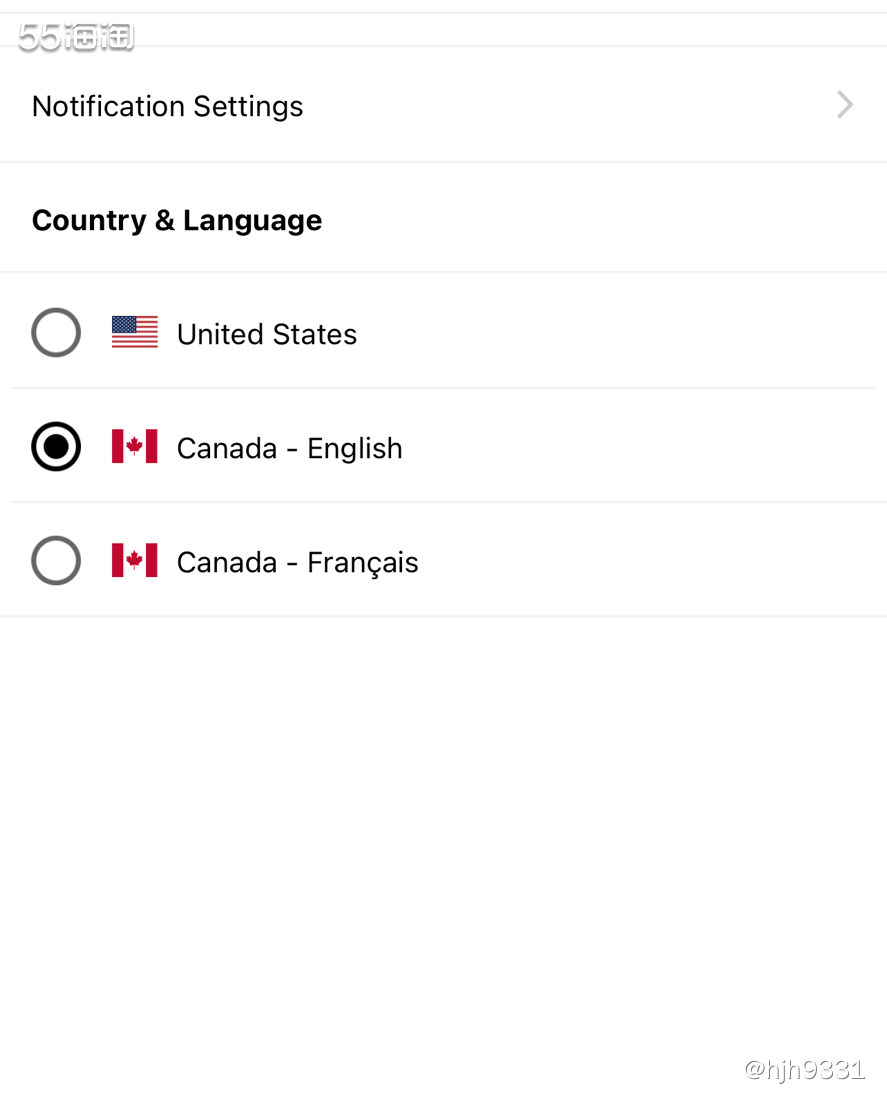Click the Canada - English text label

click(290, 448)
